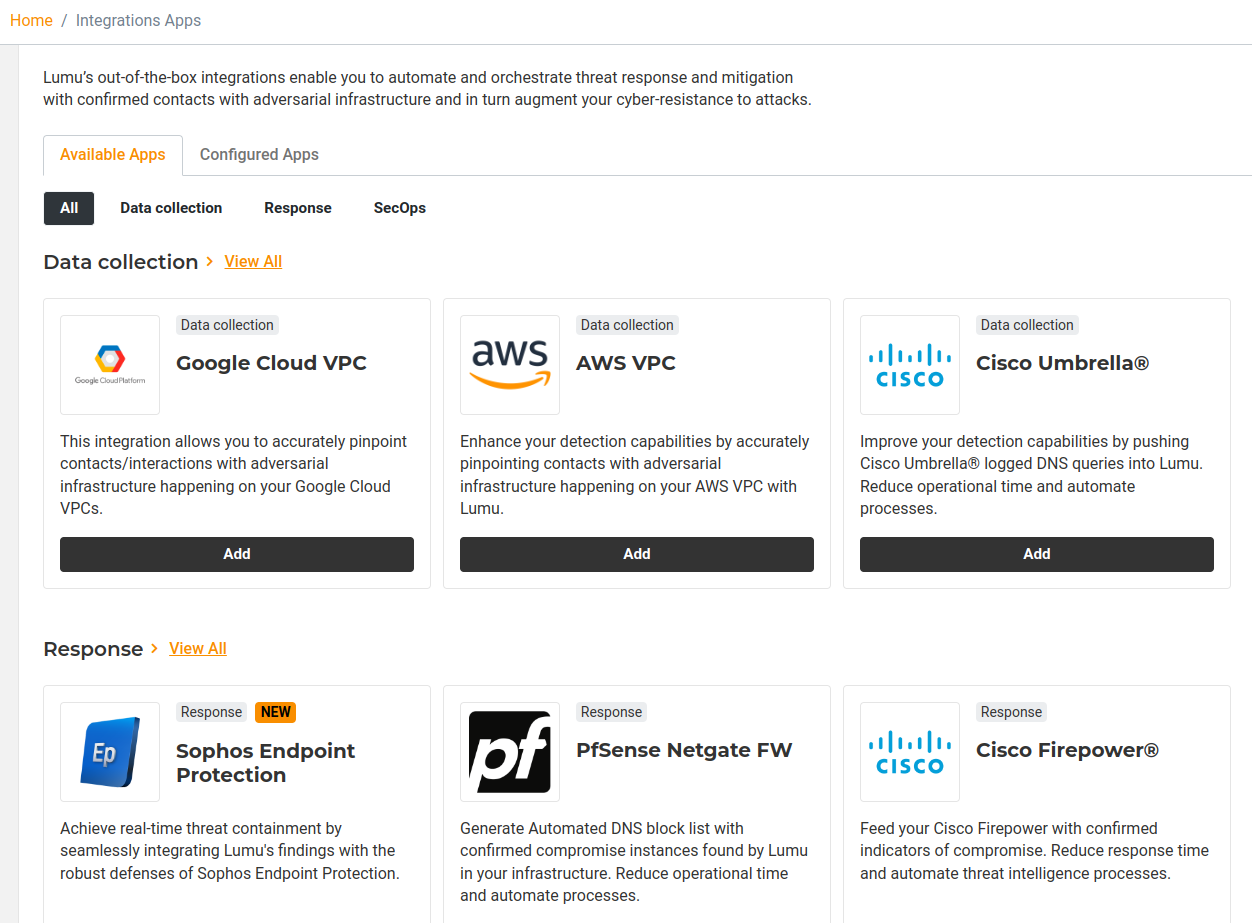Filter integrations by Data collection
Viewport: 1252px width, 923px height.
(171, 208)
